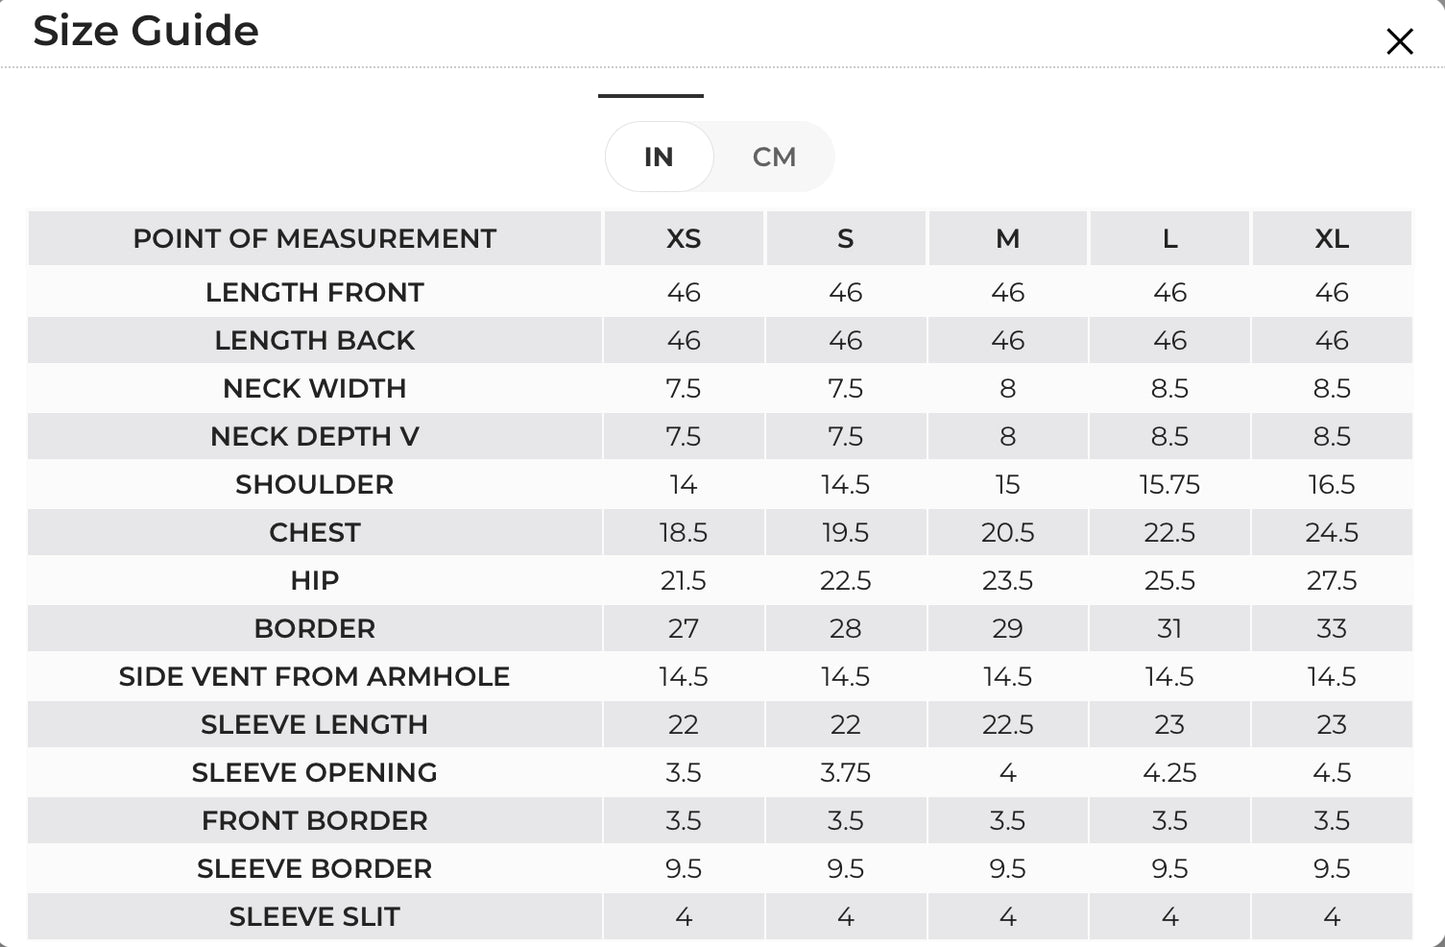Switch measurement units to CM
This screenshot has width=1445, height=947.
pyautogui.click(x=774, y=157)
